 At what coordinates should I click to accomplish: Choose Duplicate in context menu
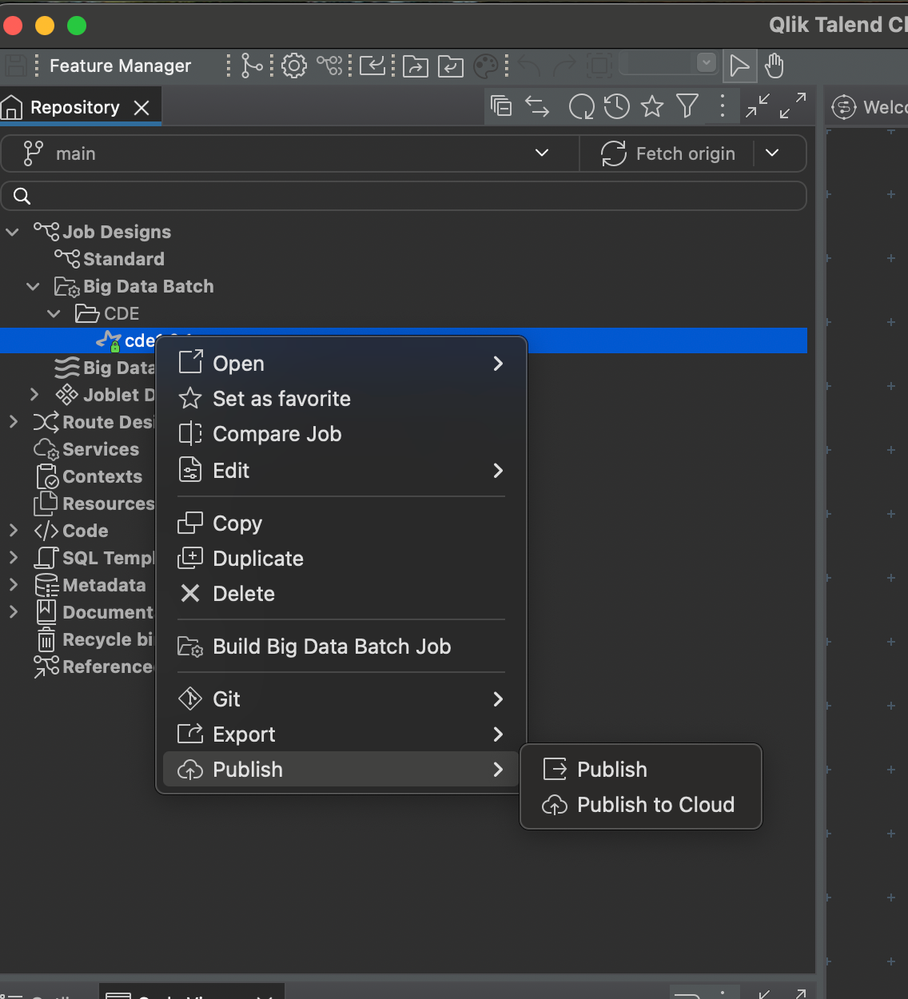tap(341, 559)
